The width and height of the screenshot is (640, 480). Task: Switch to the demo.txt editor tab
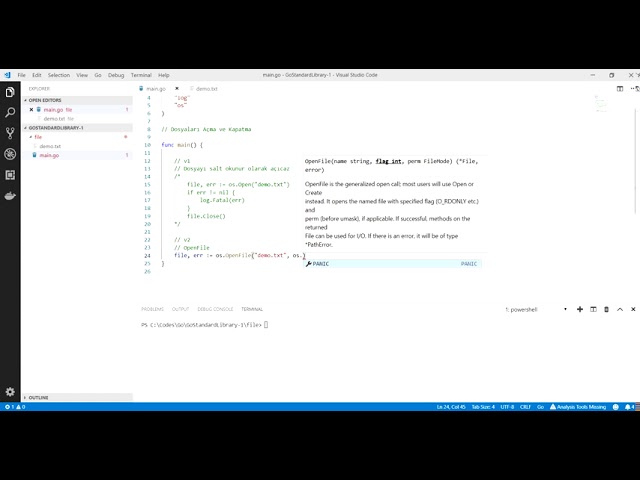point(207,89)
